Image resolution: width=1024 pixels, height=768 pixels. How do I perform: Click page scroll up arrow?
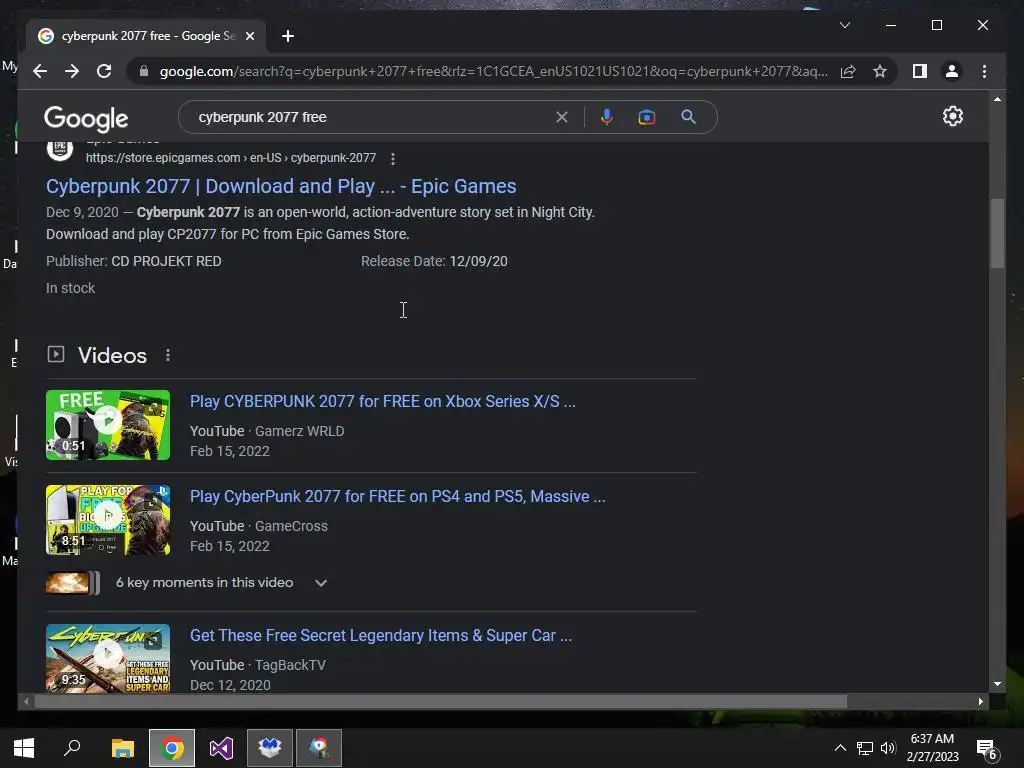coord(997,99)
